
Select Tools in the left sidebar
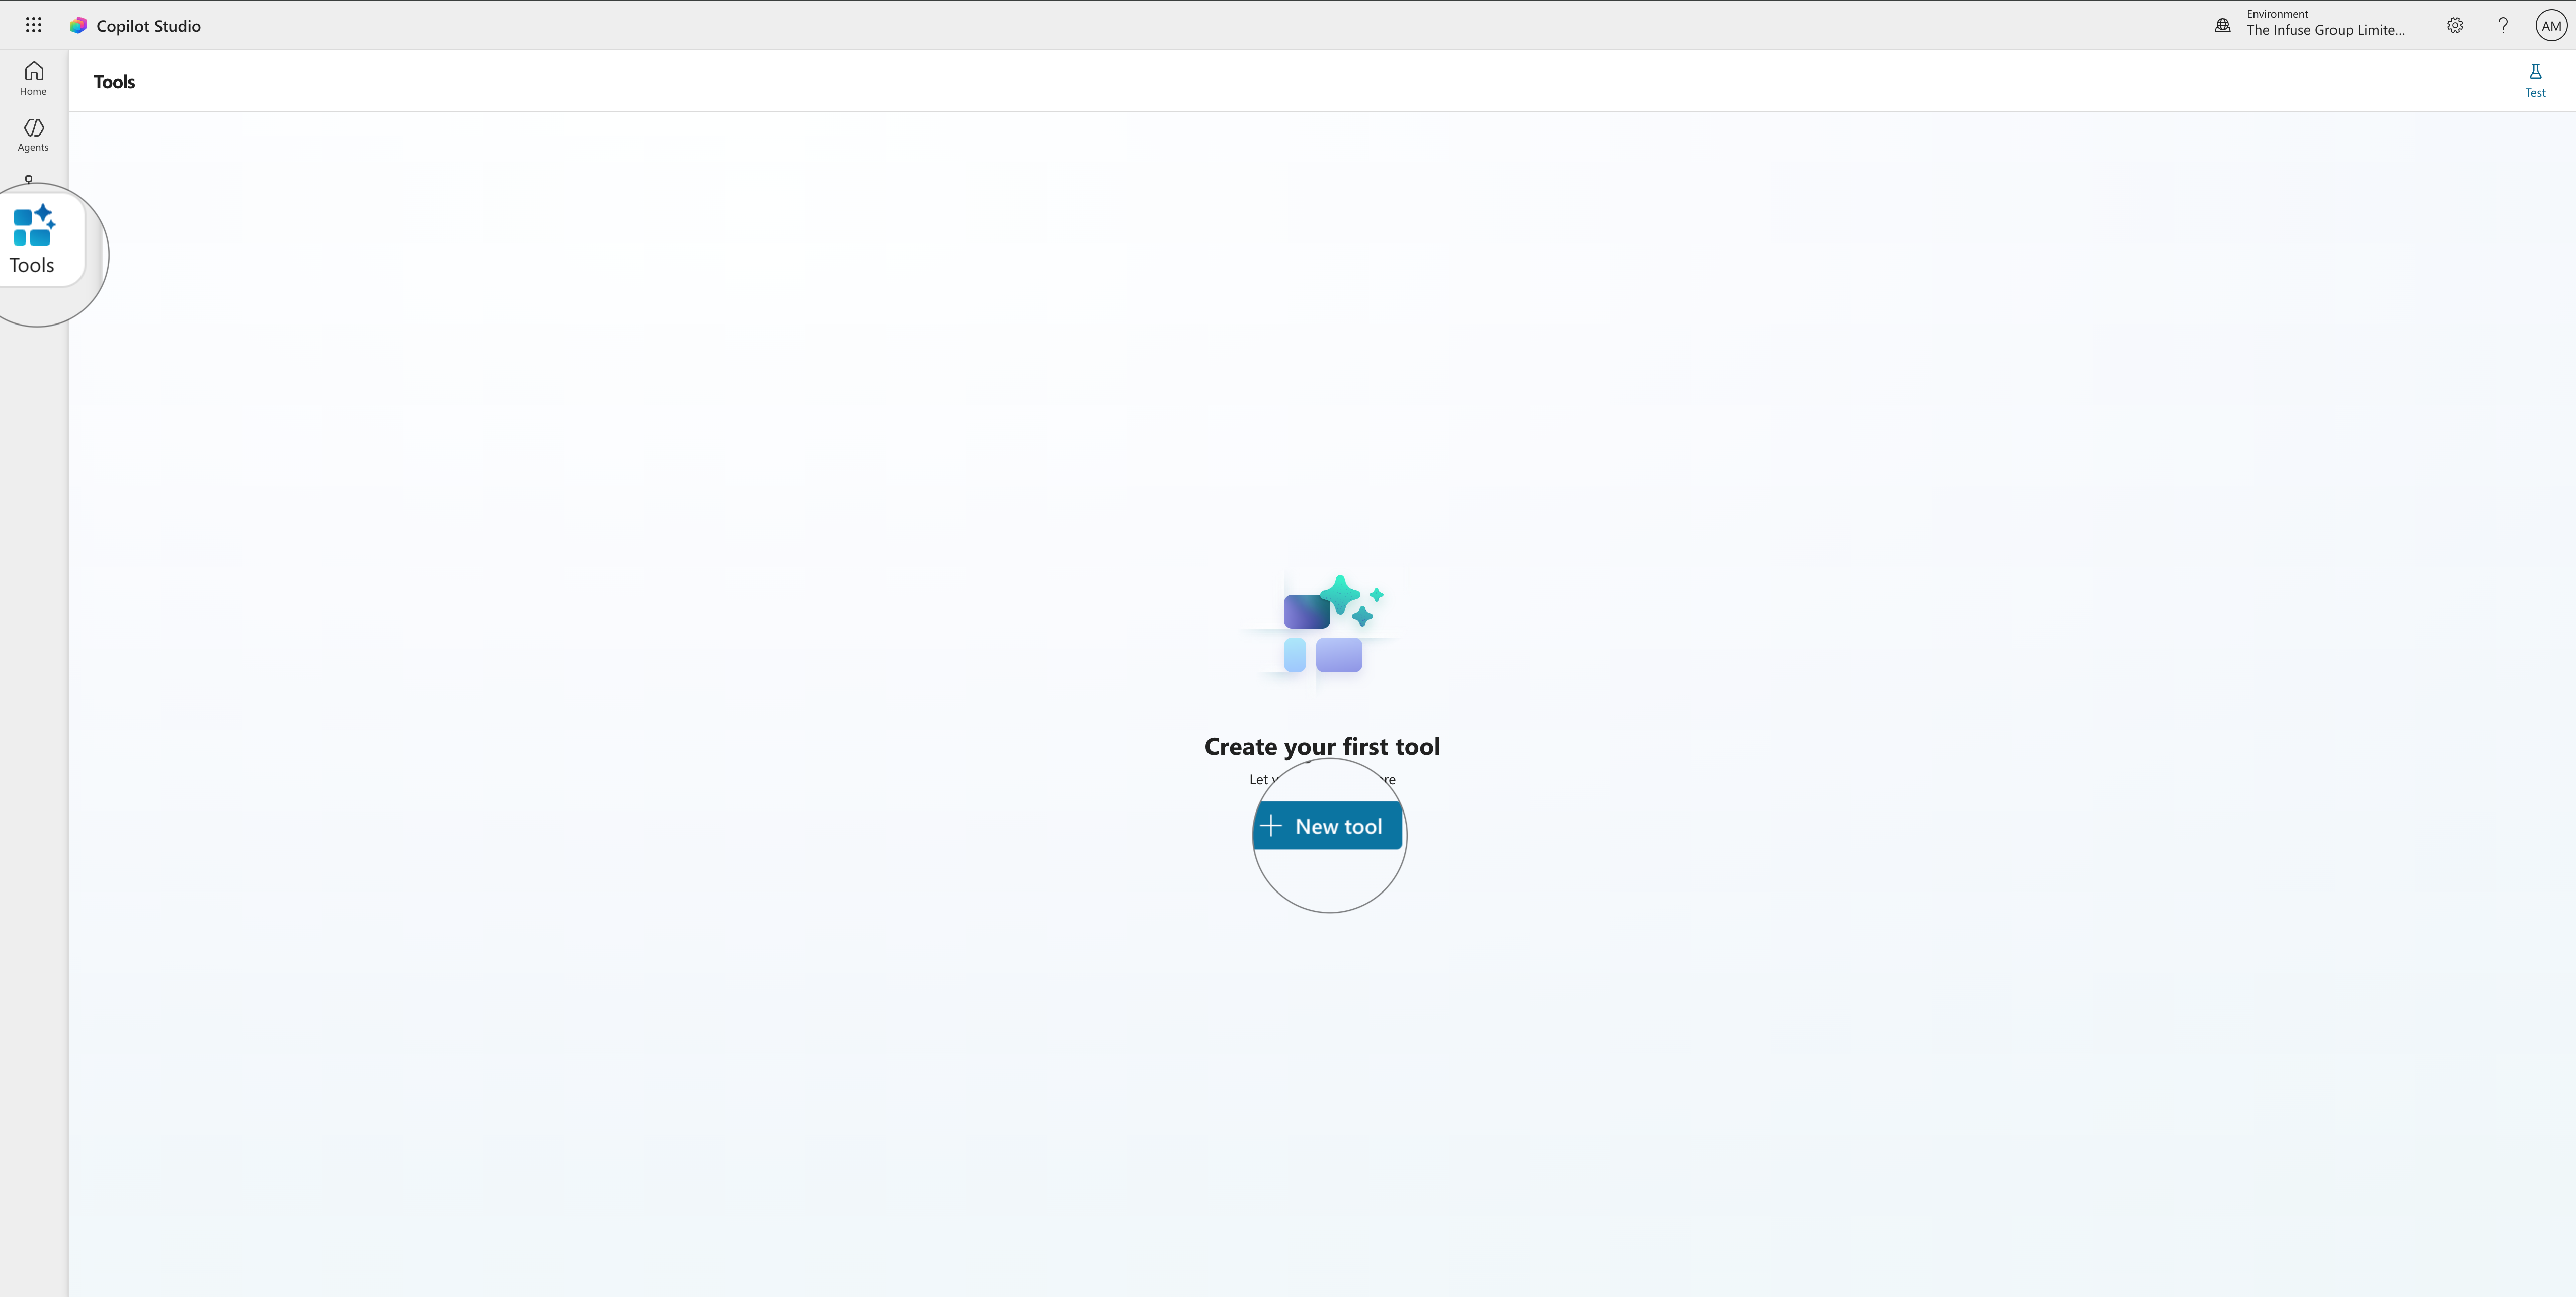34,240
